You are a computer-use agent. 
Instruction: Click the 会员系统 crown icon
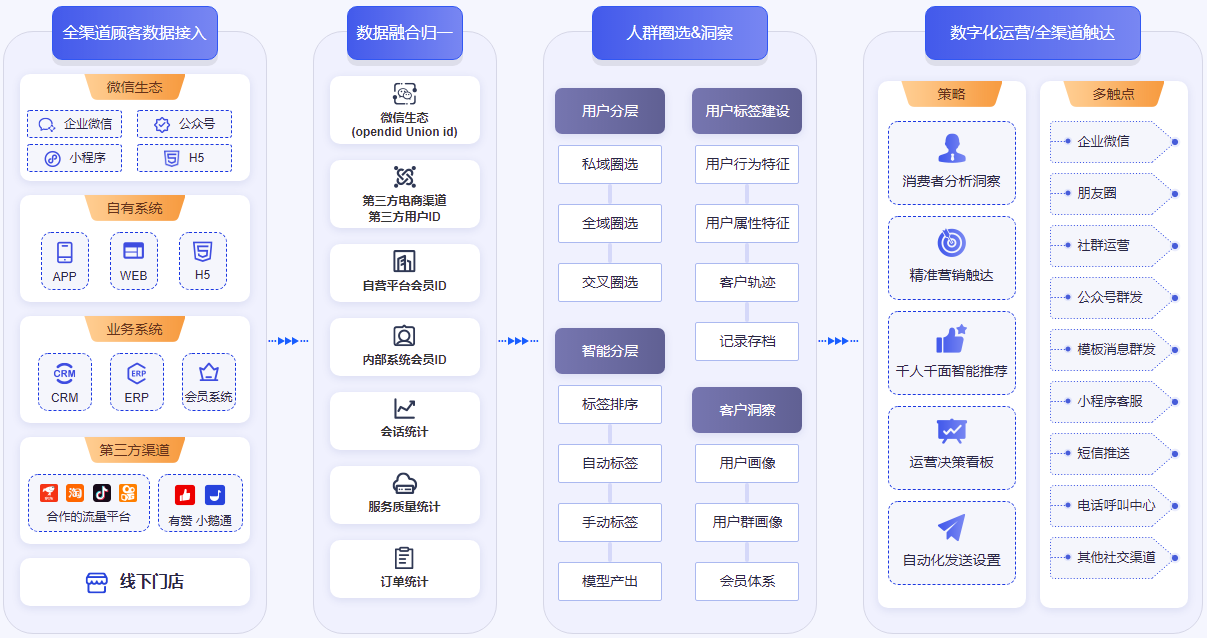click(x=209, y=373)
